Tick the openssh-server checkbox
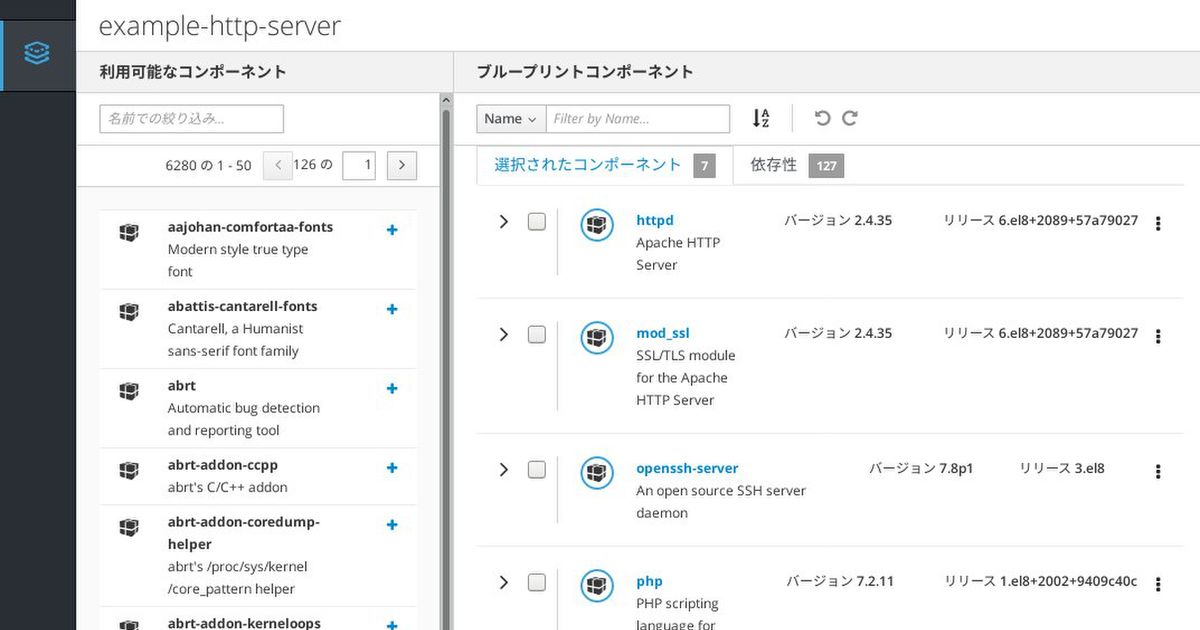Image resolution: width=1200 pixels, height=630 pixels. coord(537,469)
